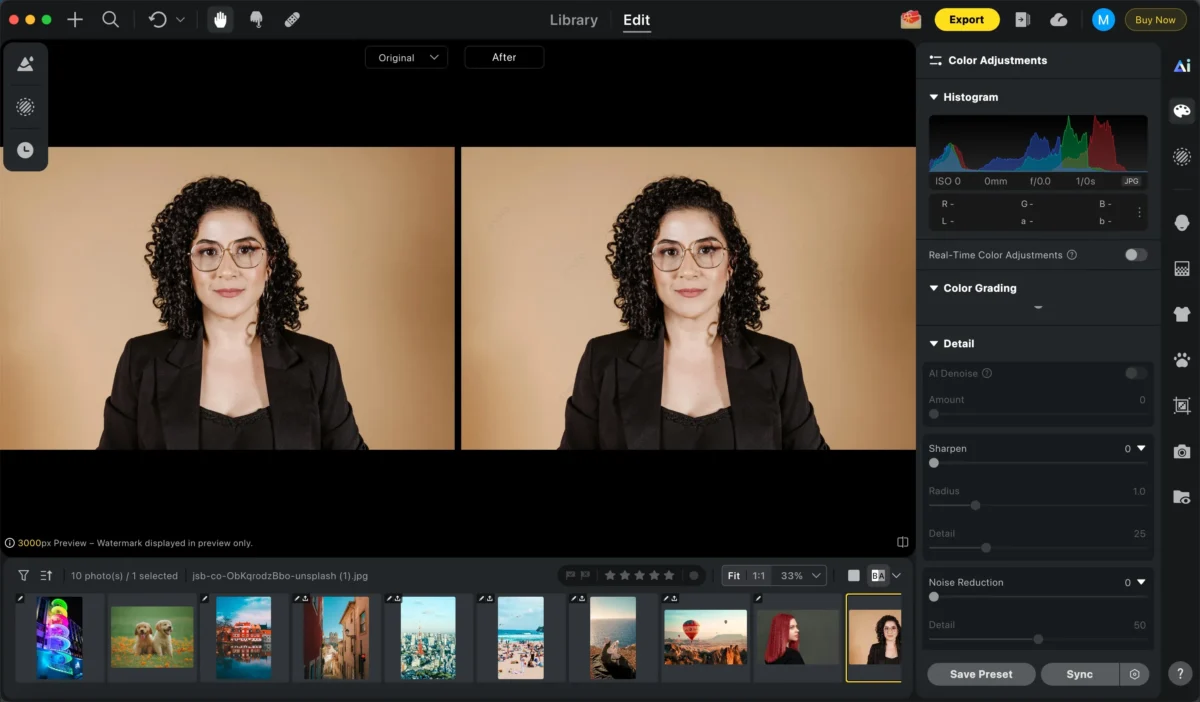Switch to the Library tab
Viewport: 1200px width, 702px height.
pos(573,19)
